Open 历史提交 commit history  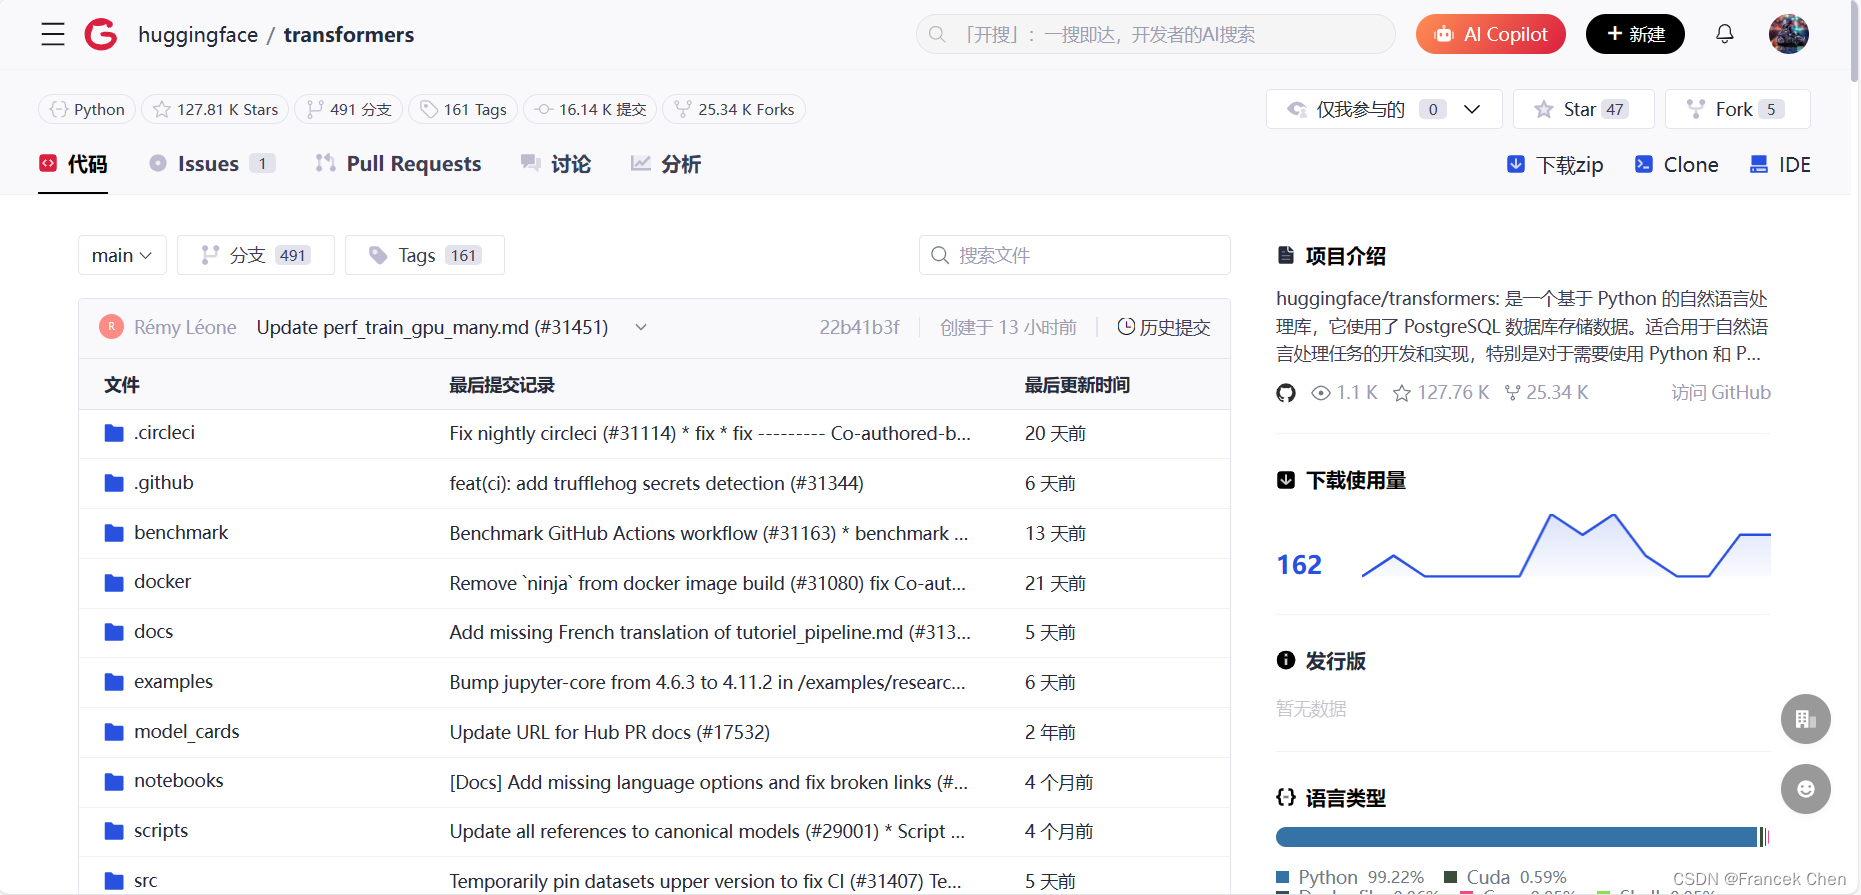[x=1164, y=327]
